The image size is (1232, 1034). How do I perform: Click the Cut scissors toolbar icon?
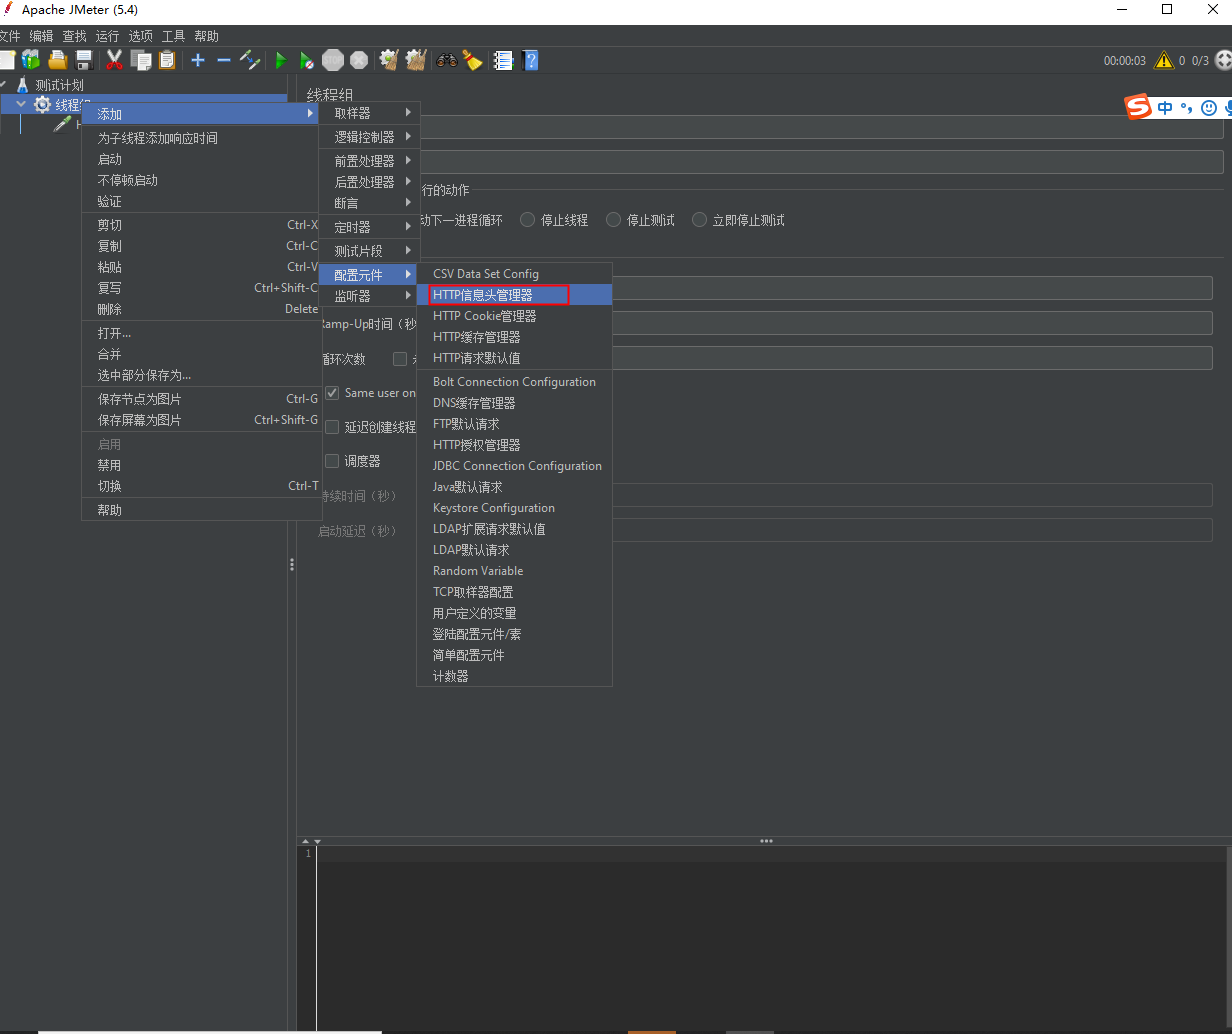114,61
